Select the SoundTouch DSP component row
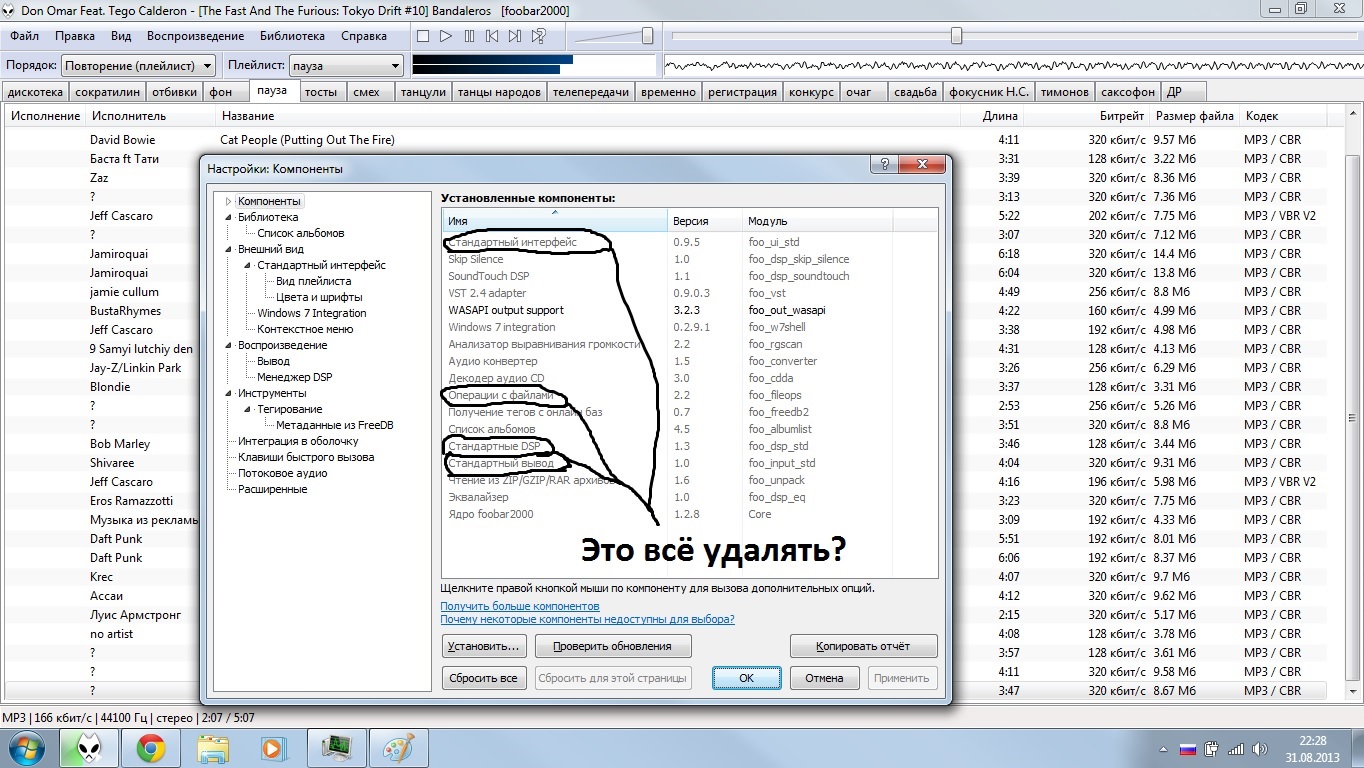The height and width of the screenshot is (768, 1364). [690, 276]
